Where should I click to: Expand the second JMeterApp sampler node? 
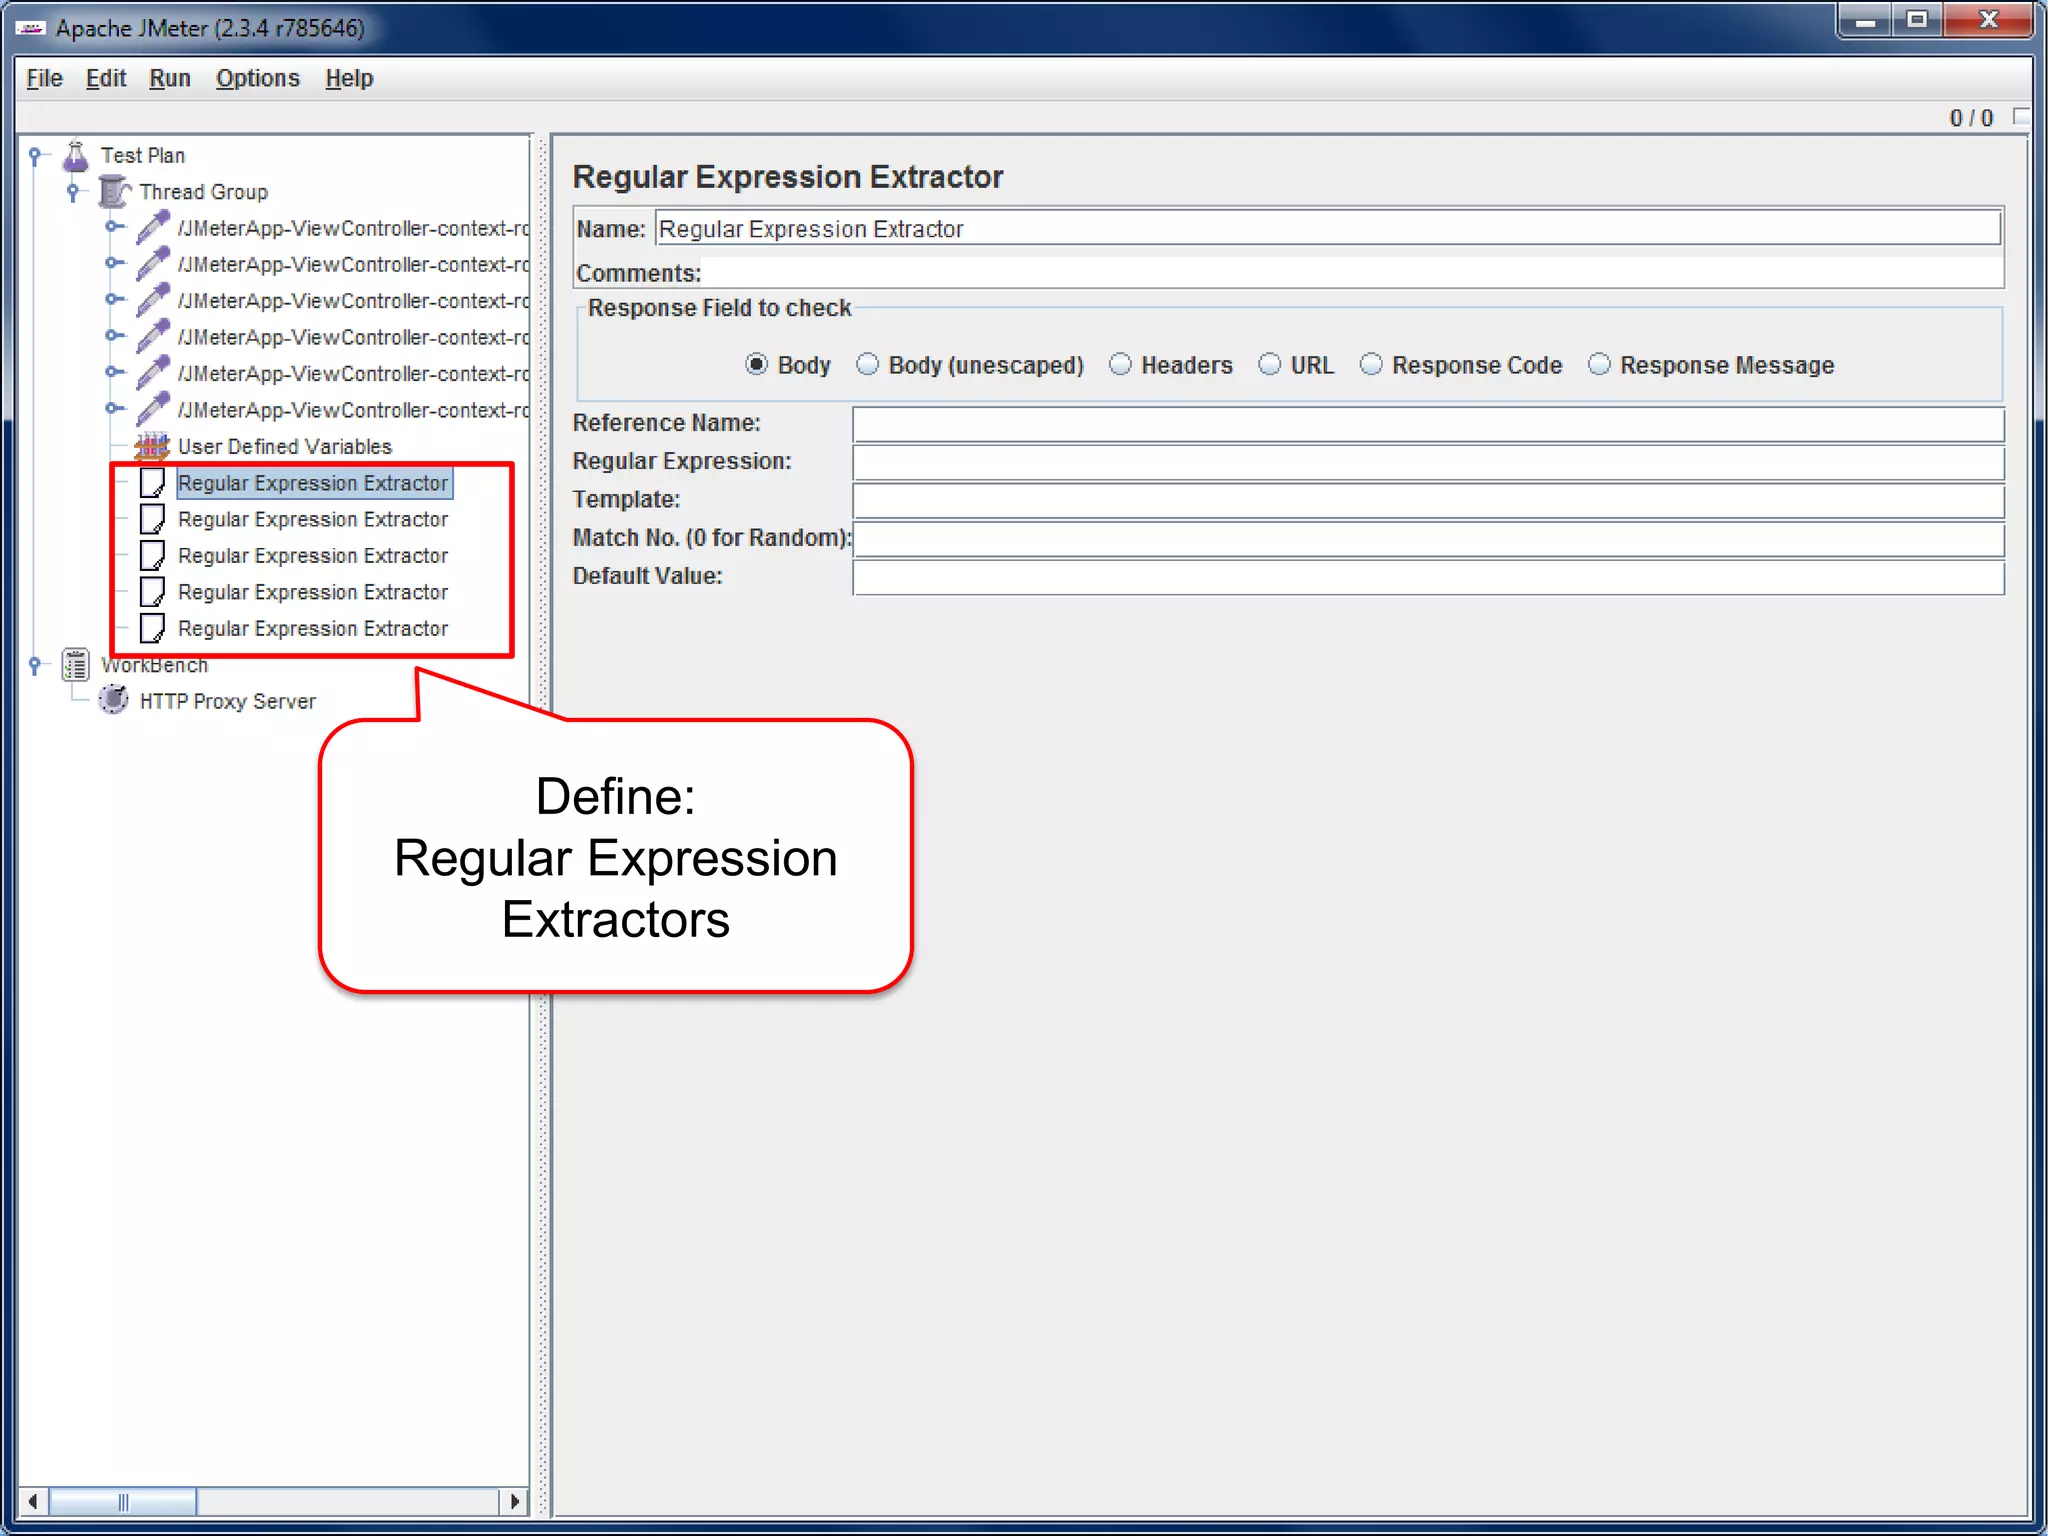click(x=114, y=264)
